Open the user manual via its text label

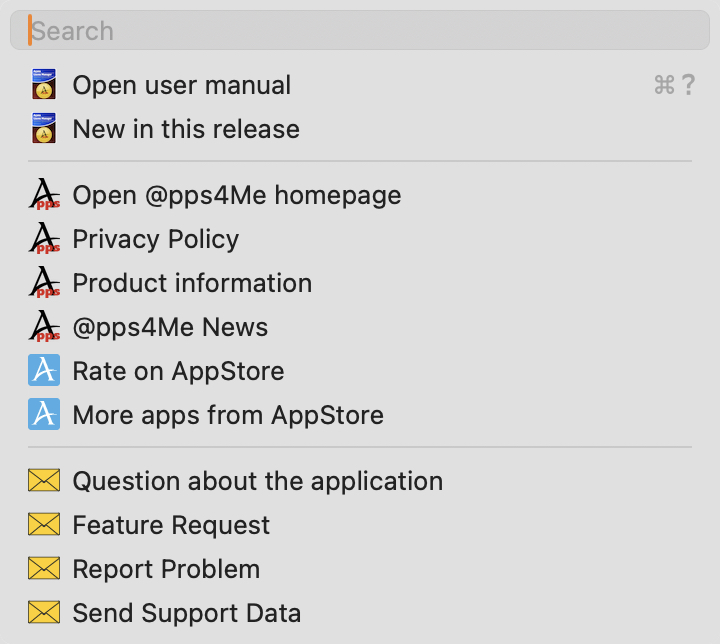(x=181, y=85)
